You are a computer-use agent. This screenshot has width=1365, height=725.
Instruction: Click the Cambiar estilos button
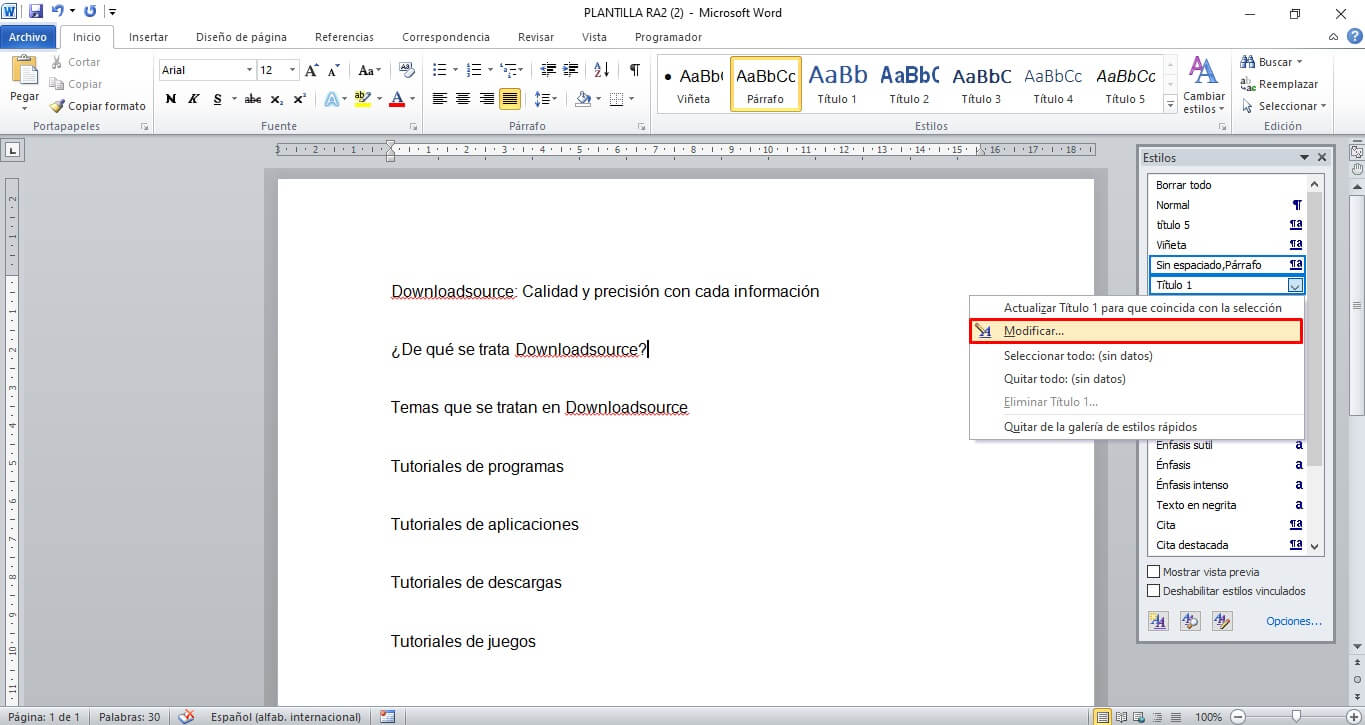coord(1204,86)
